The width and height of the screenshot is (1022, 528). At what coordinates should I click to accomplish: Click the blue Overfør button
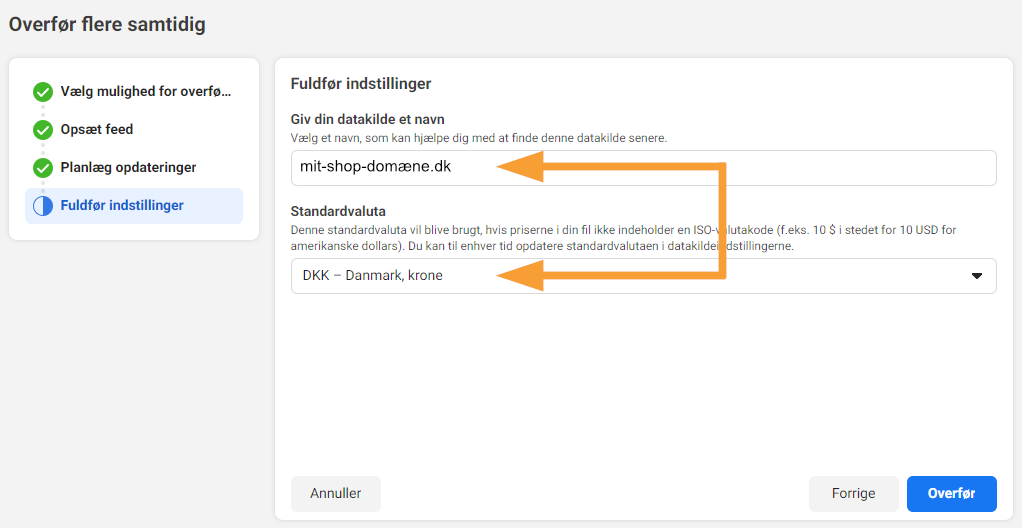952,493
